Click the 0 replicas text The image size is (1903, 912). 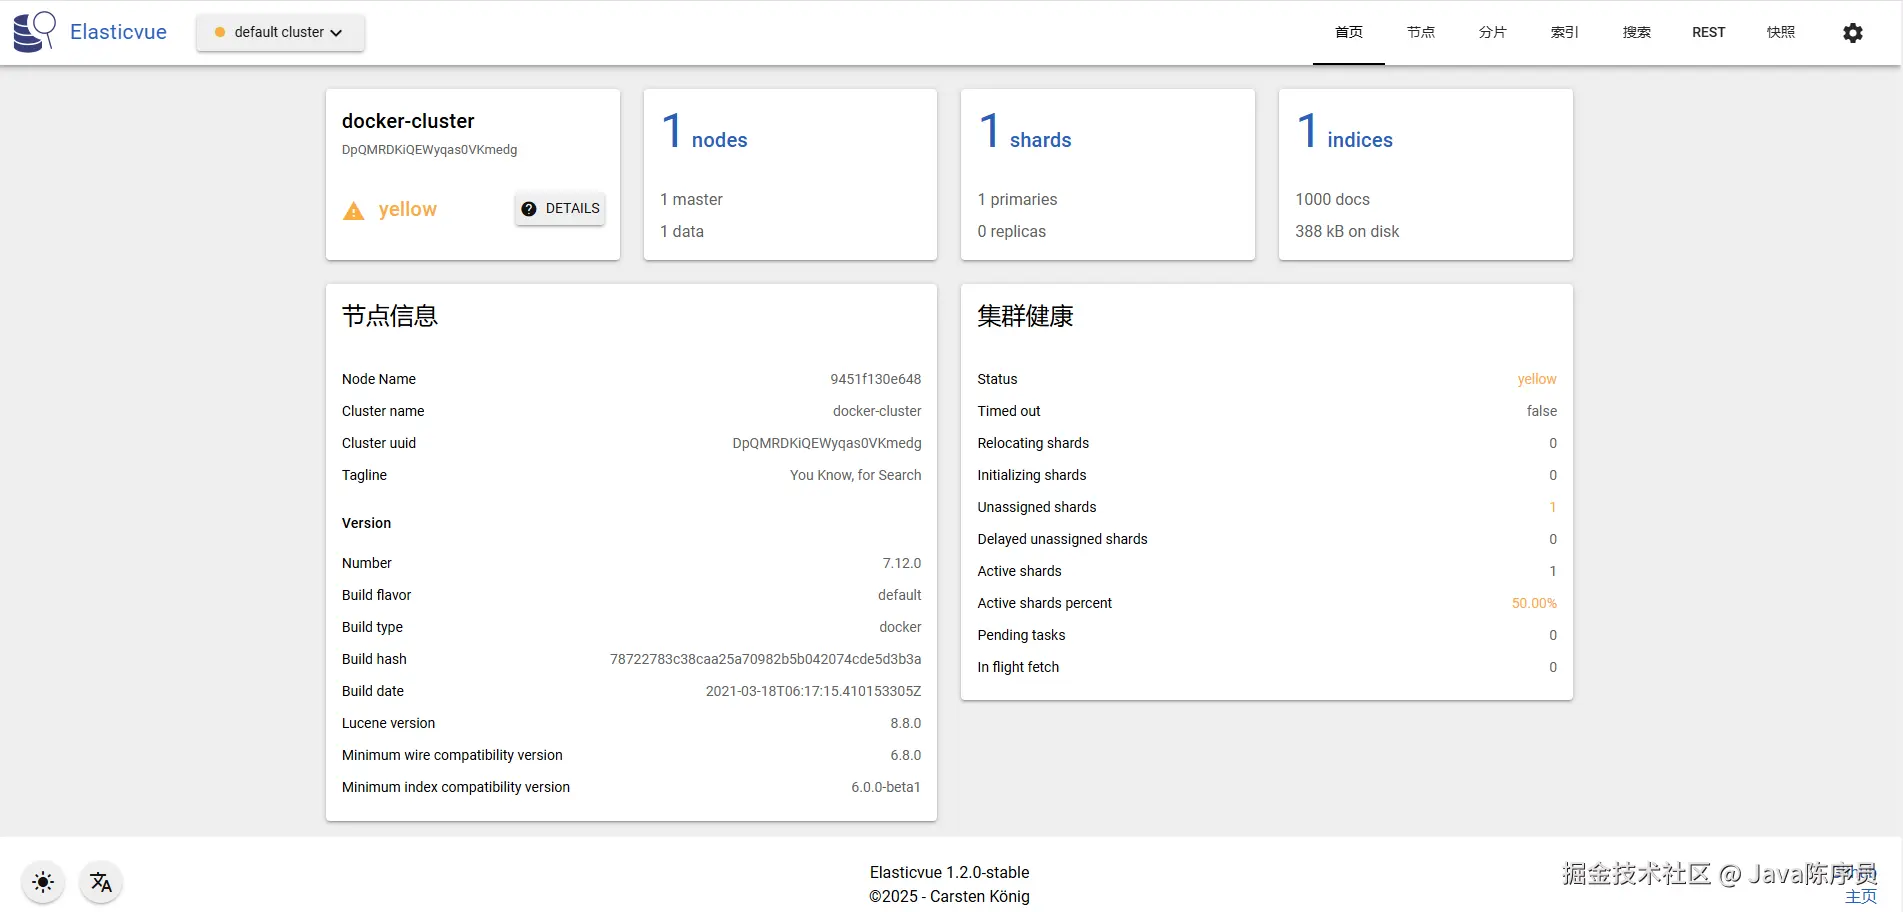tap(1012, 232)
